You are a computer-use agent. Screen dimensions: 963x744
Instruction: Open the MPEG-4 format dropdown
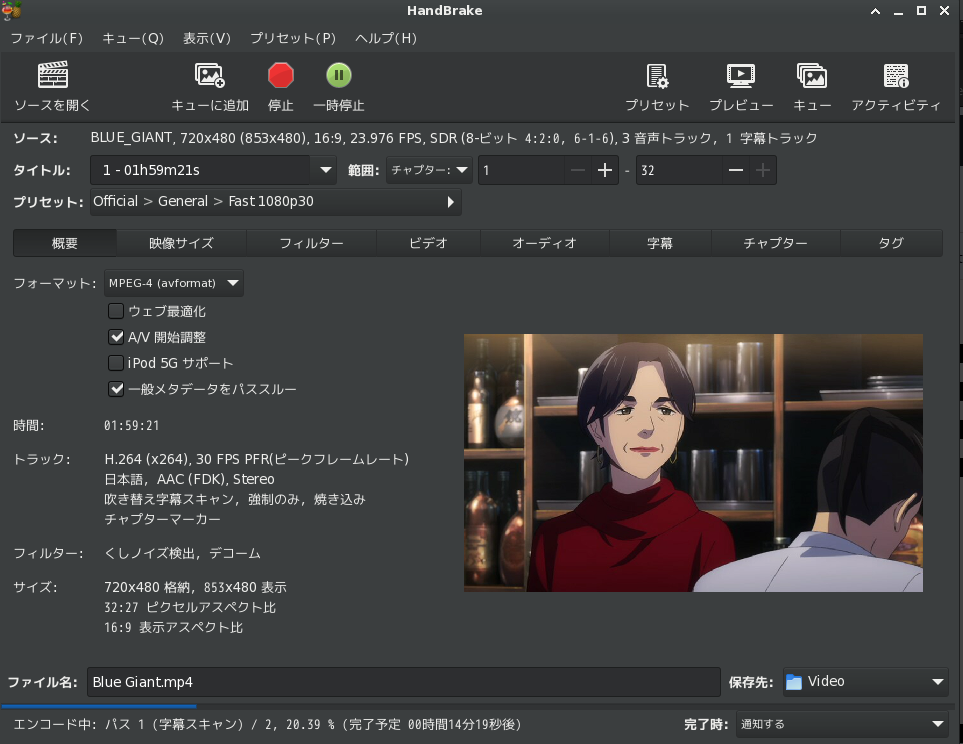pos(174,283)
